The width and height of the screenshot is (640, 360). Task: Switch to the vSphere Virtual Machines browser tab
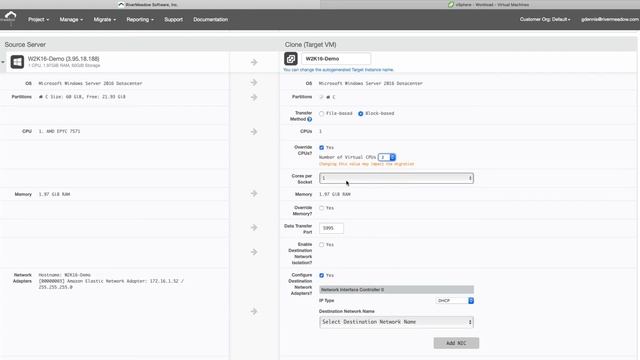point(480,4)
